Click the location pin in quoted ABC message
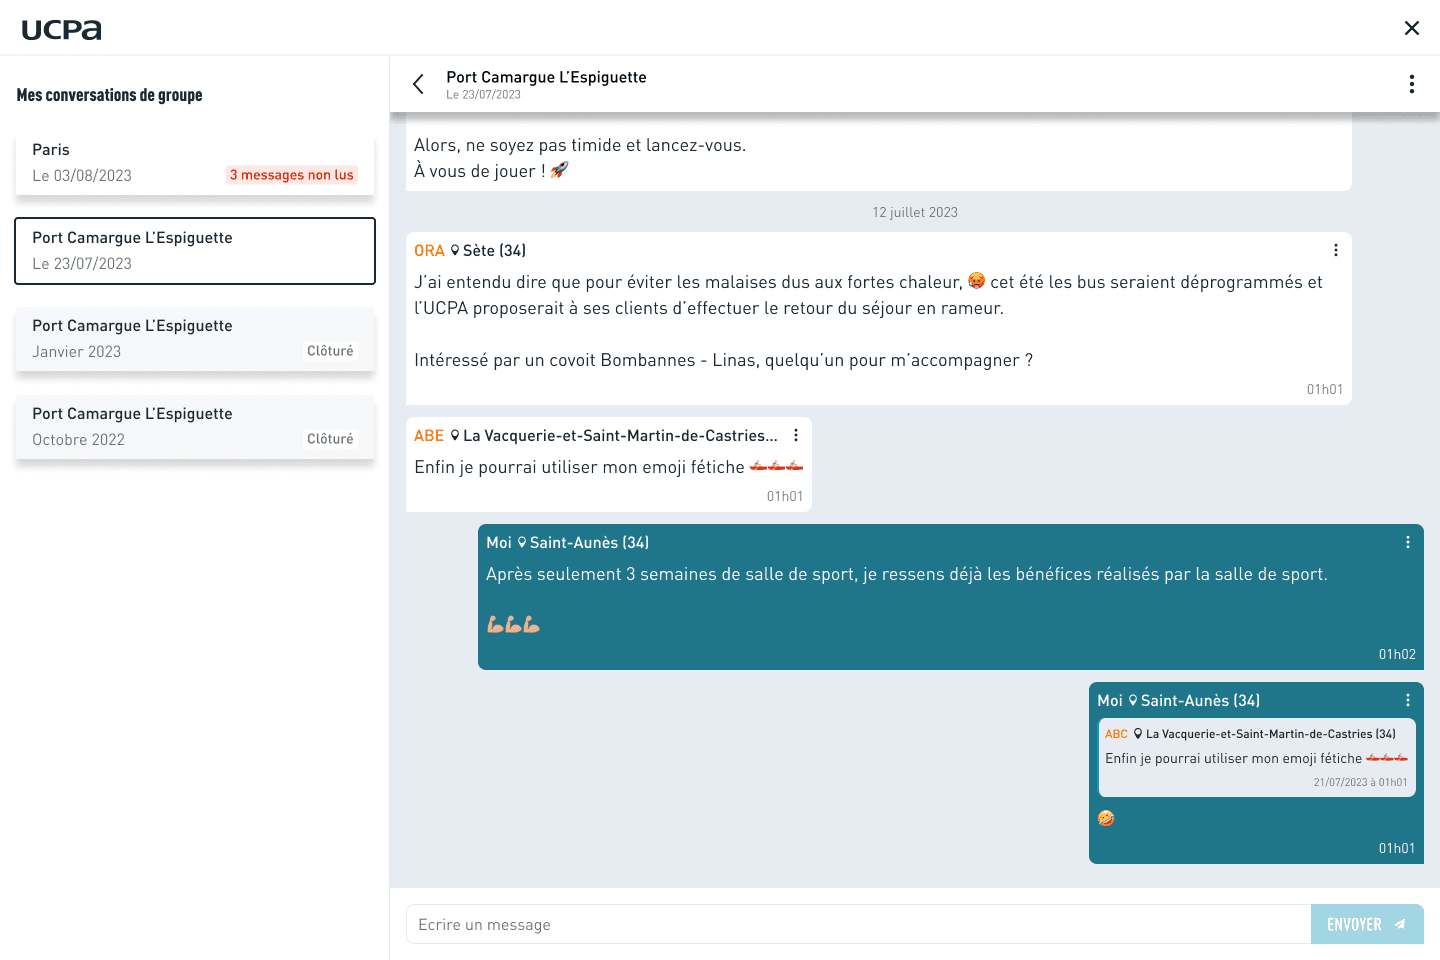Image resolution: width=1440 pixels, height=960 pixels. click(1138, 734)
